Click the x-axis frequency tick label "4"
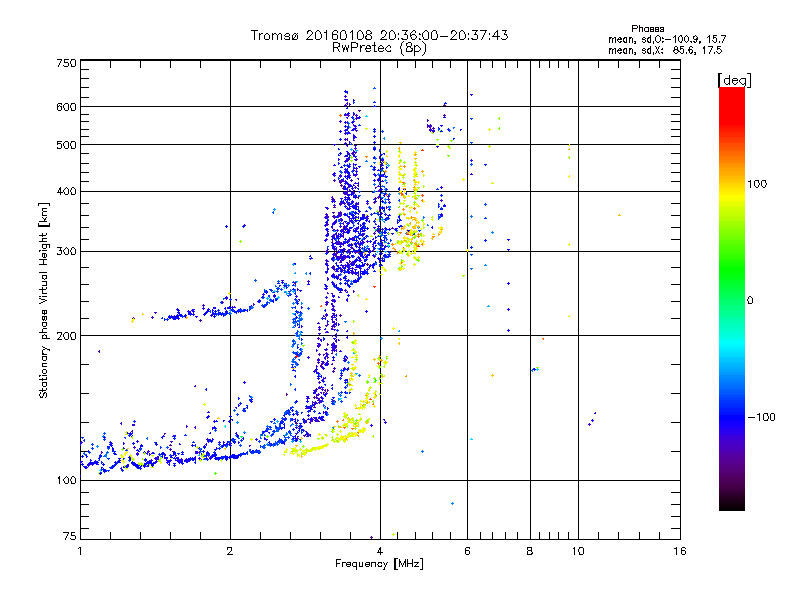800x600 pixels. (x=380, y=551)
